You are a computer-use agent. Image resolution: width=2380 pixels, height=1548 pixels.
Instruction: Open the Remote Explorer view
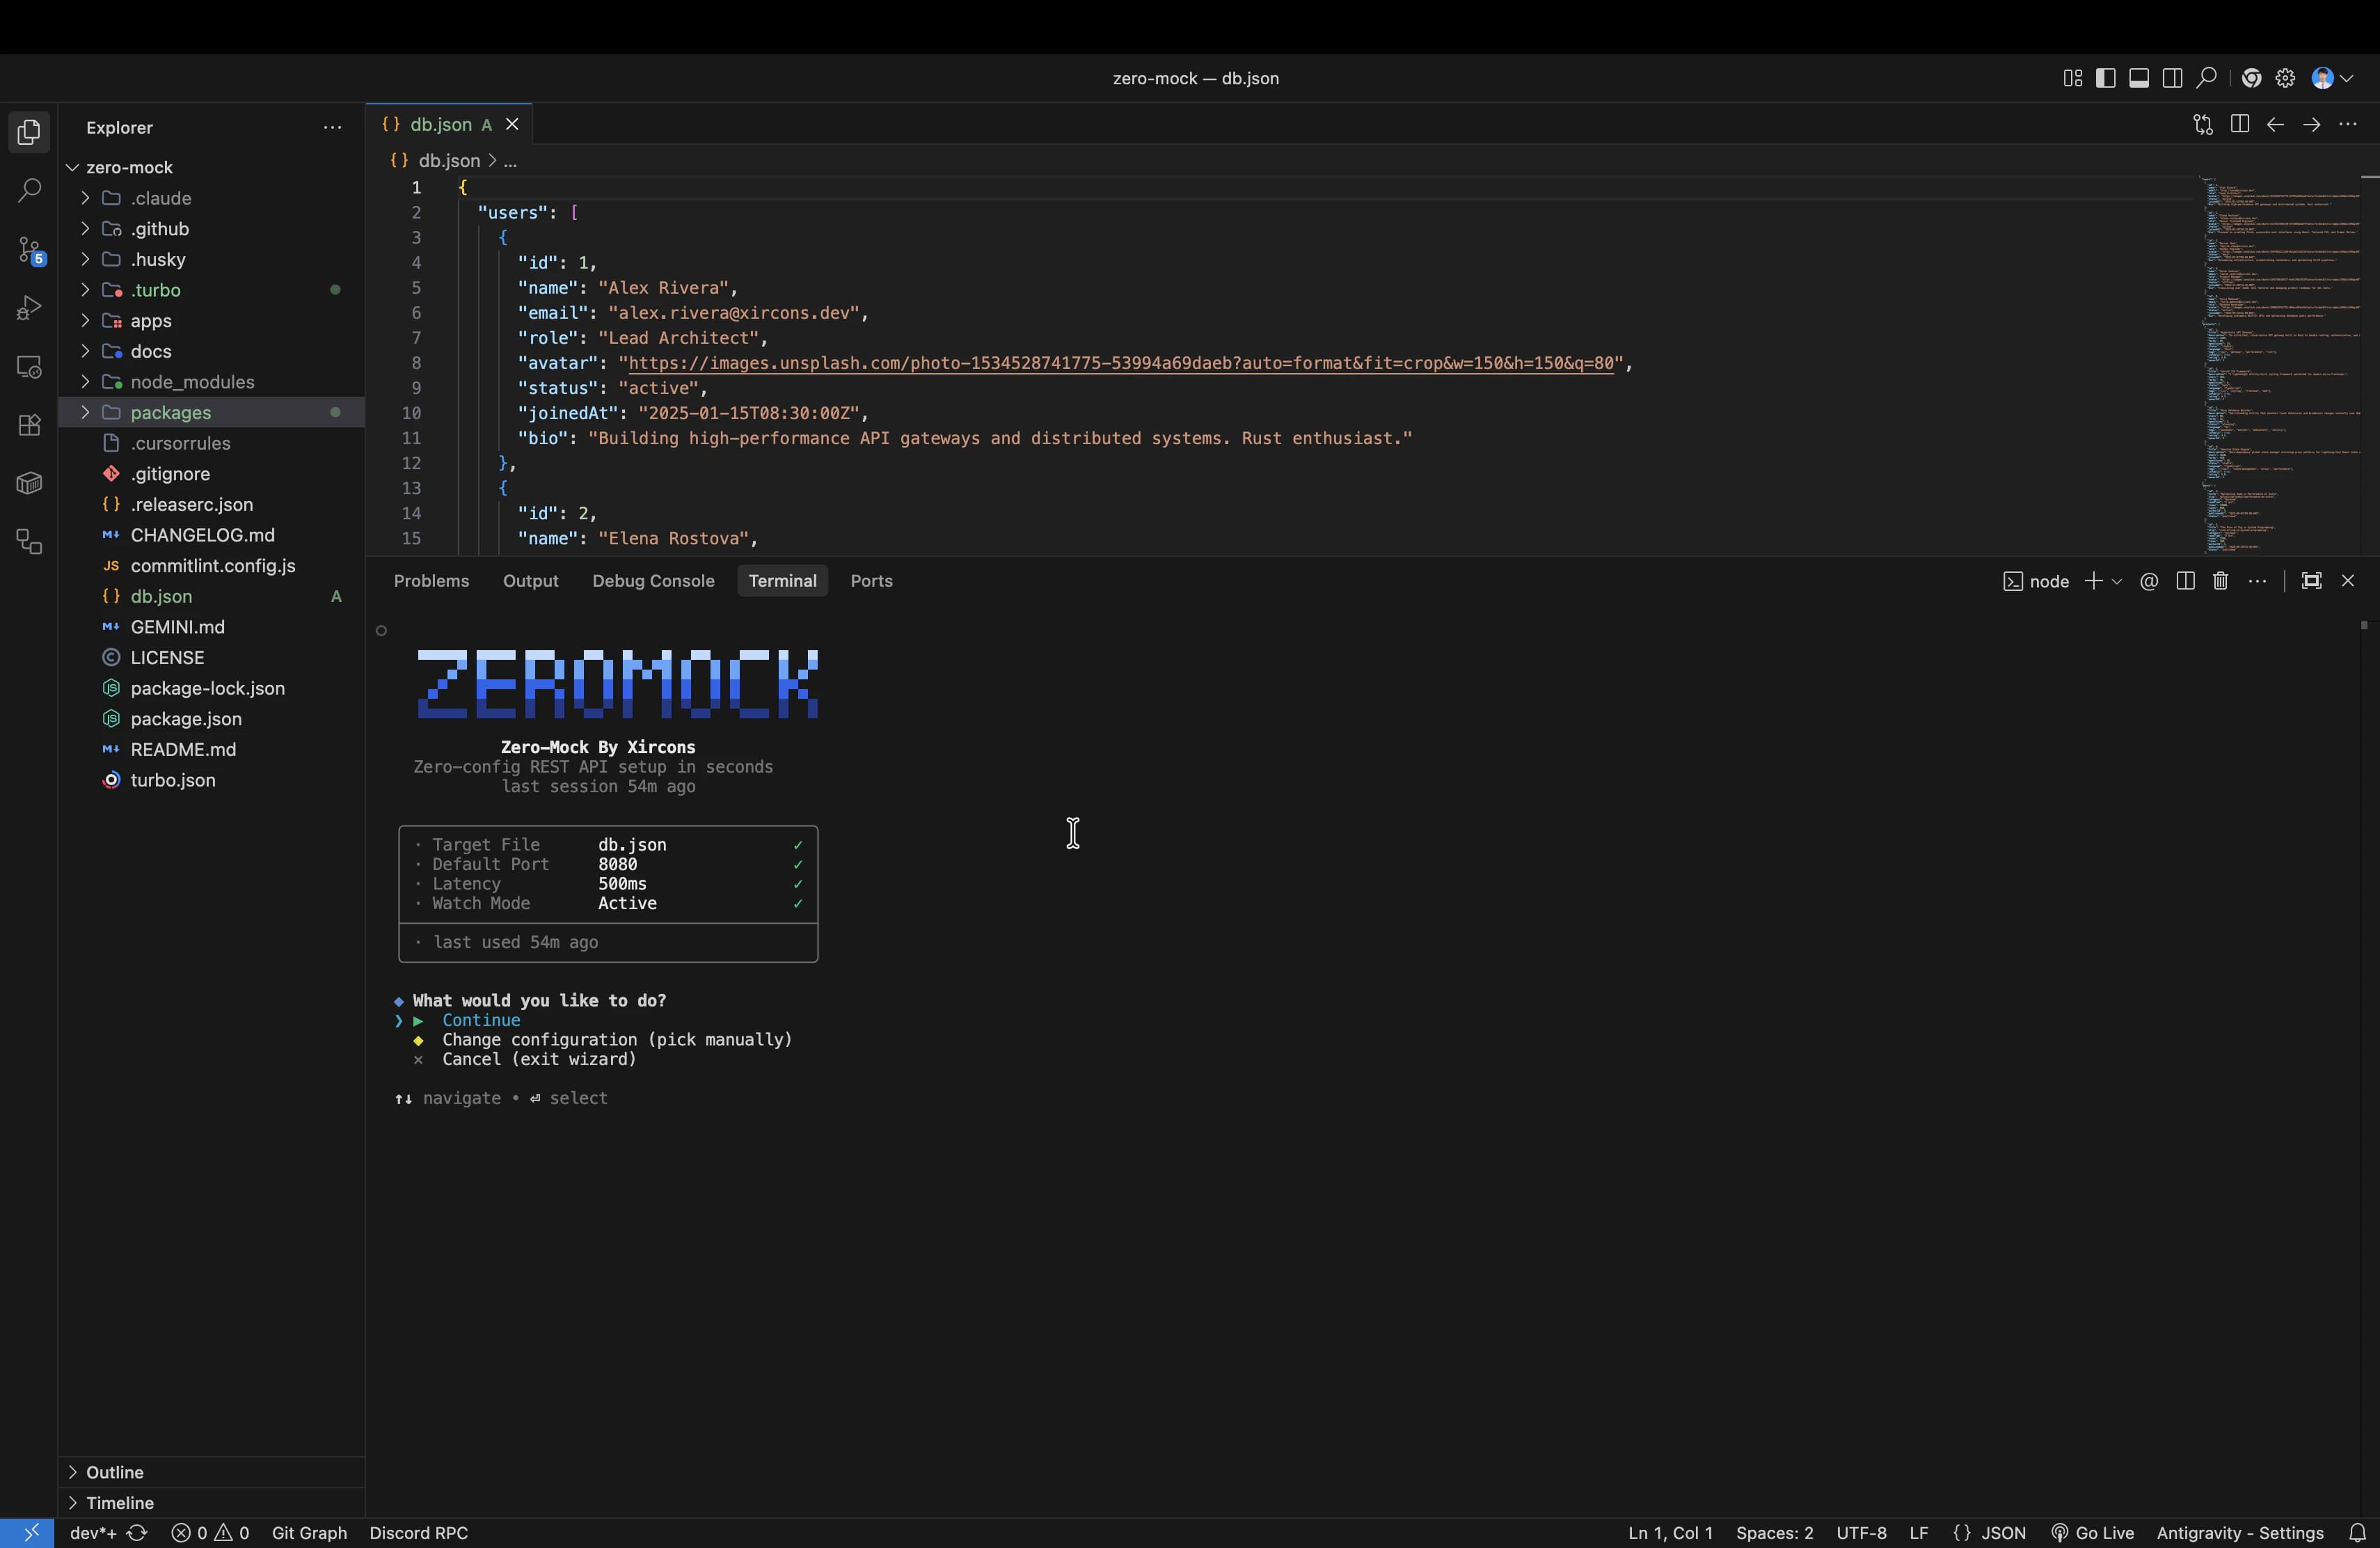point(29,367)
